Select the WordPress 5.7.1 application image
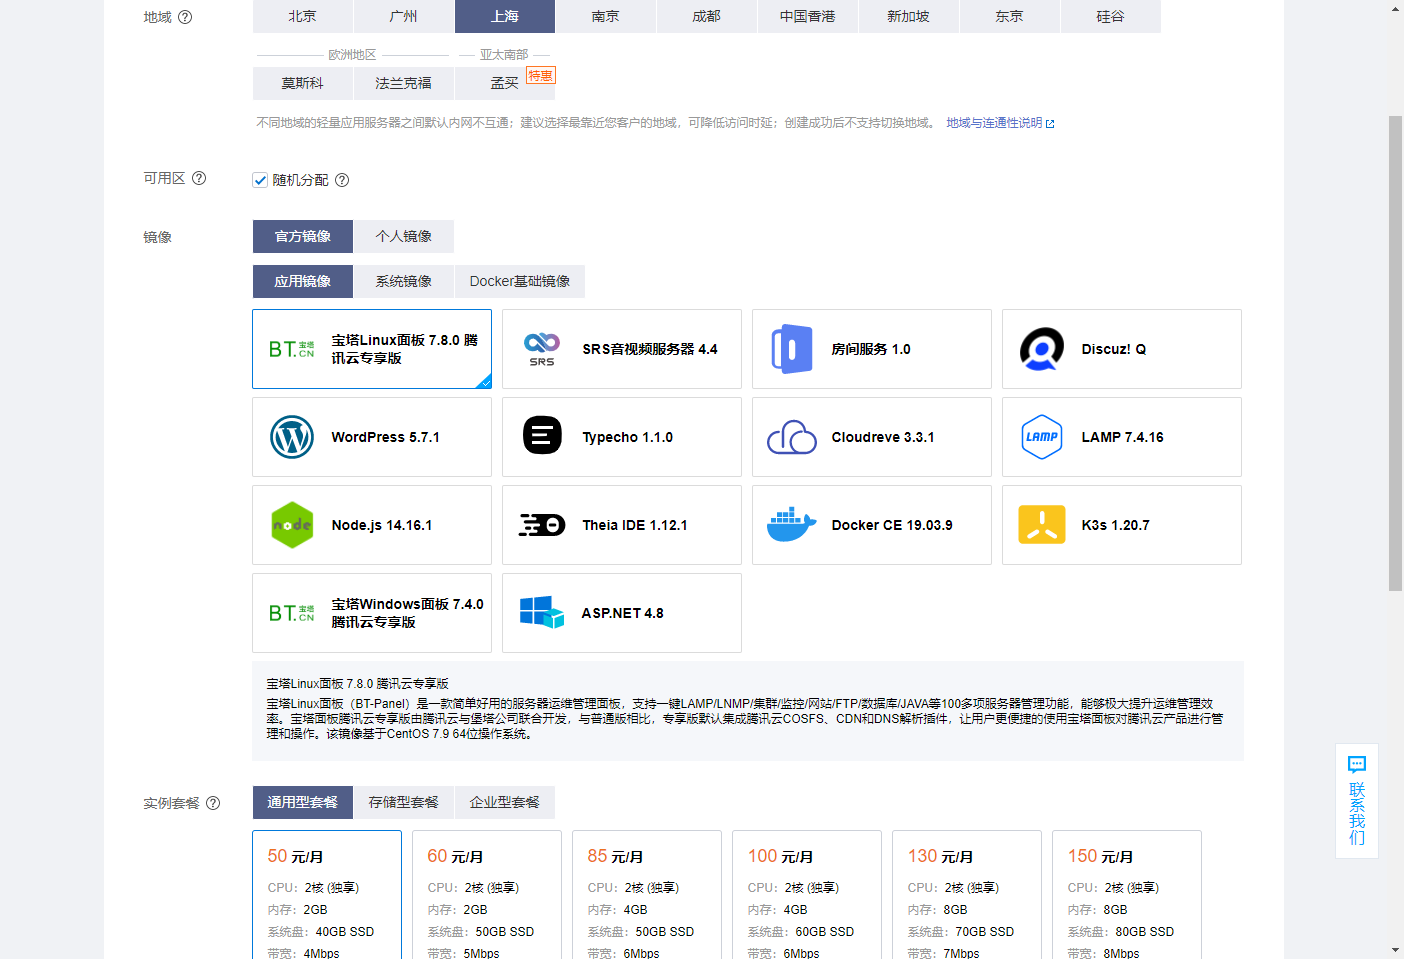This screenshot has width=1404, height=959. pos(371,437)
